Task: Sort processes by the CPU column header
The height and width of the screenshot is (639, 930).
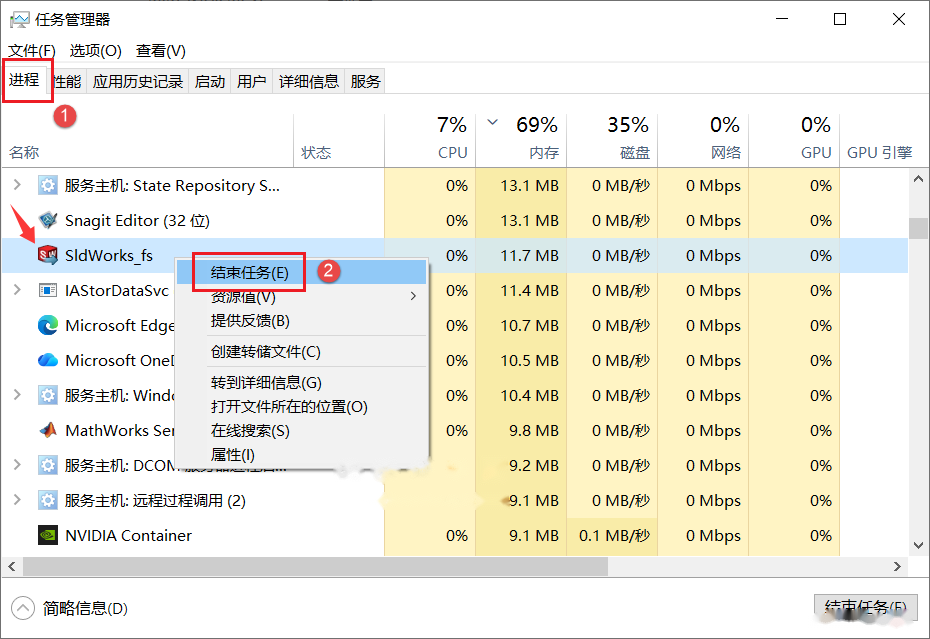Action: click(430, 140)
